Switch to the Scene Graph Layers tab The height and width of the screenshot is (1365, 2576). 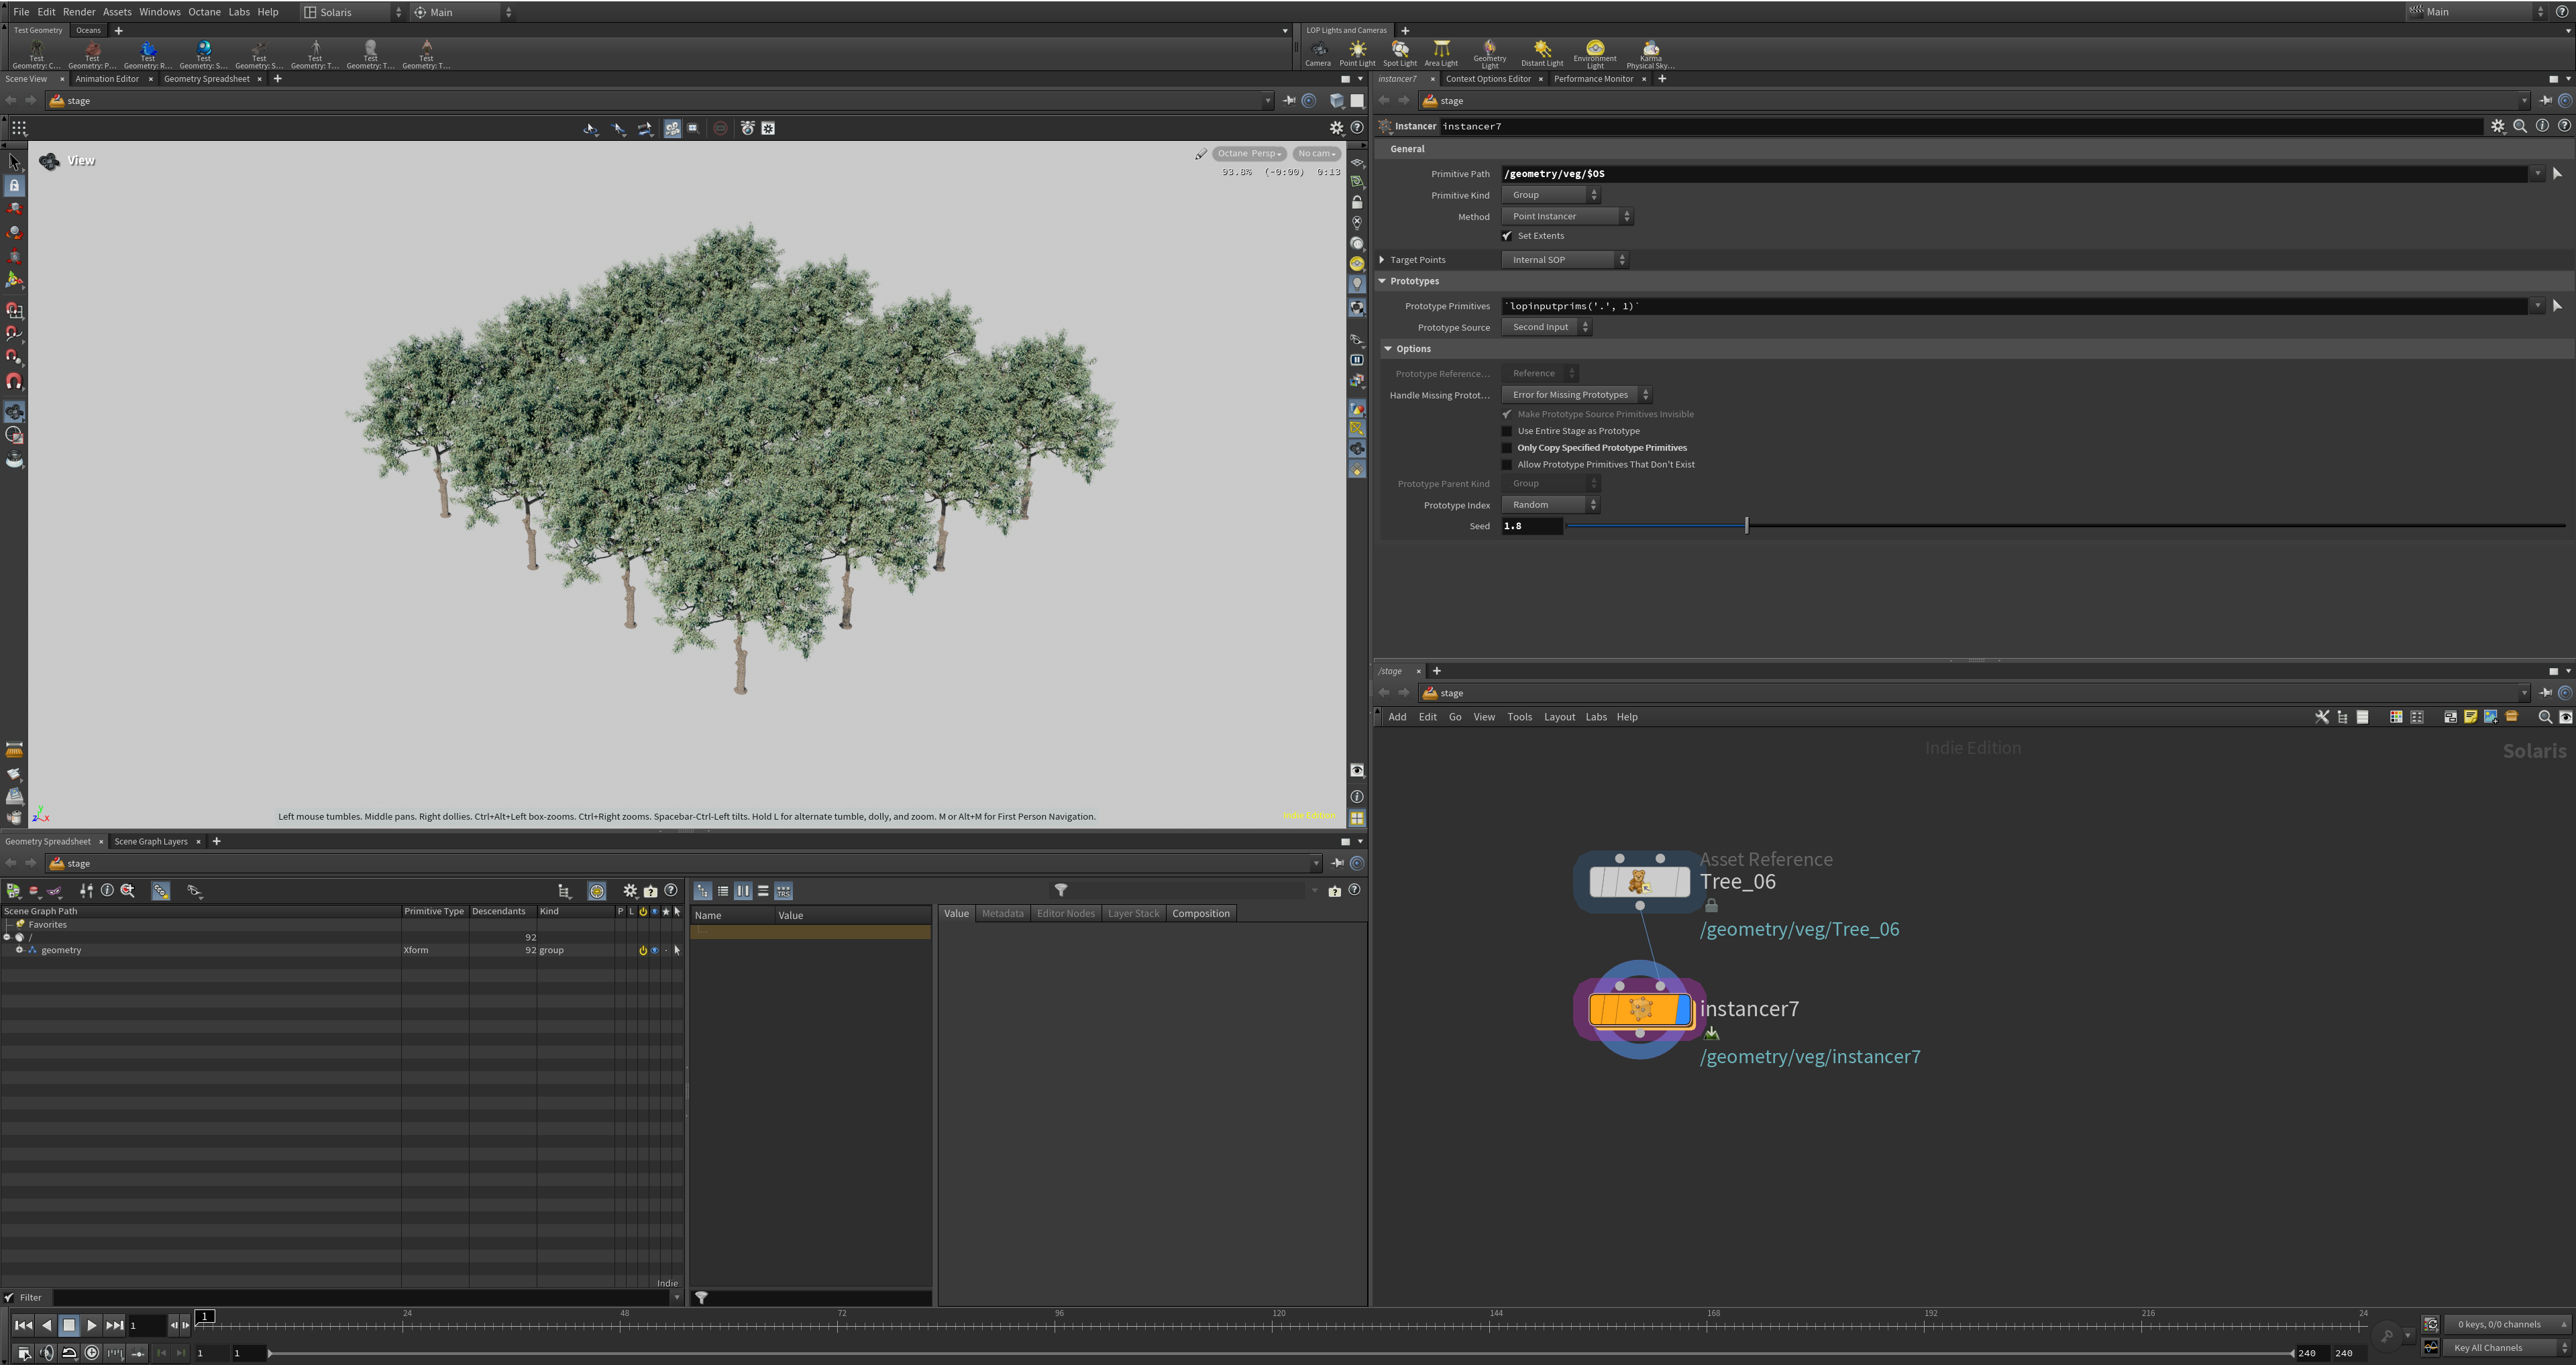151,841
